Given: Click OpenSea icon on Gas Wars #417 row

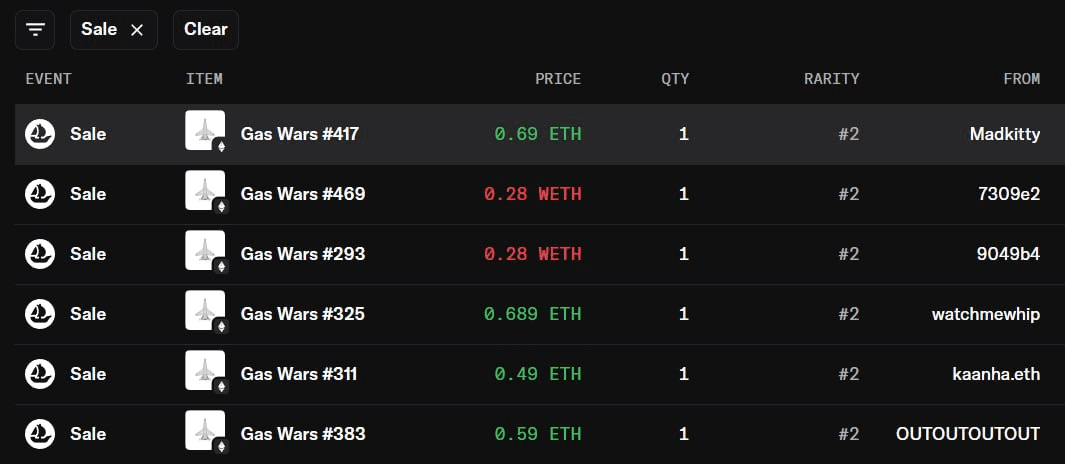Looking at the screenshot, I should (40, 134).
